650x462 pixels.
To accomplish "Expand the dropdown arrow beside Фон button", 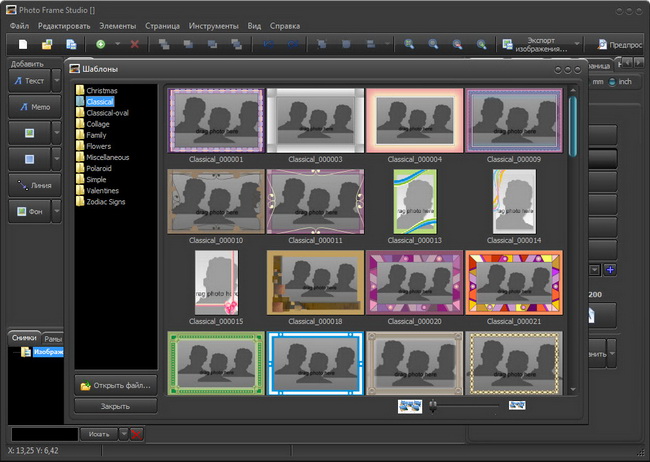I will coord(57,211).
